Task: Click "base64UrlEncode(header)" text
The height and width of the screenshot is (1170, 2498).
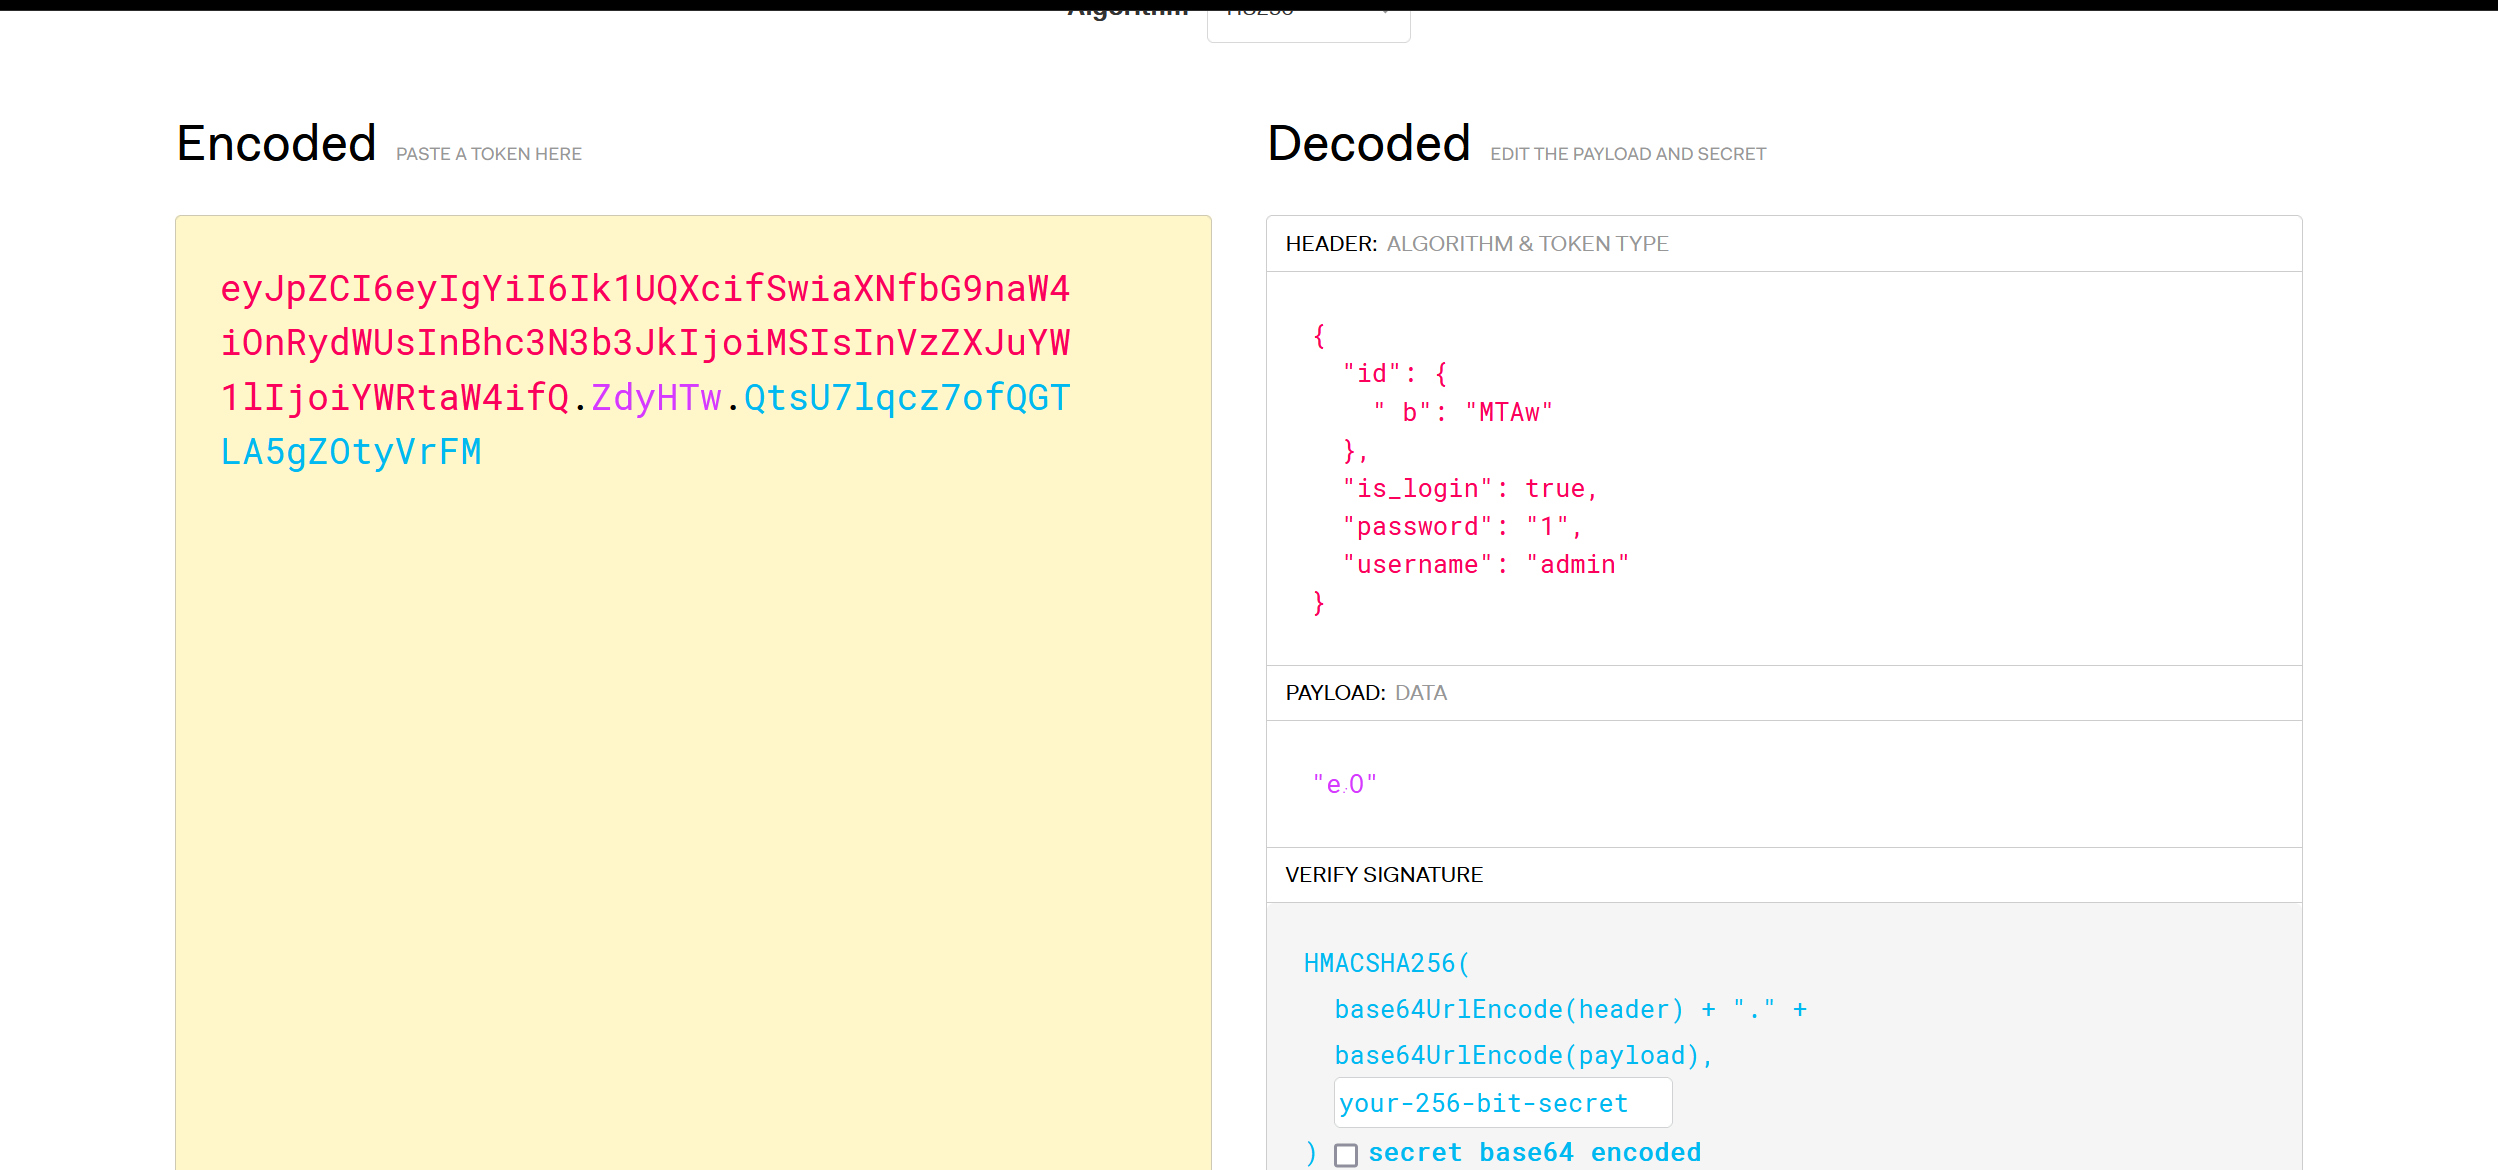Action: (x=1509, y=1010)
